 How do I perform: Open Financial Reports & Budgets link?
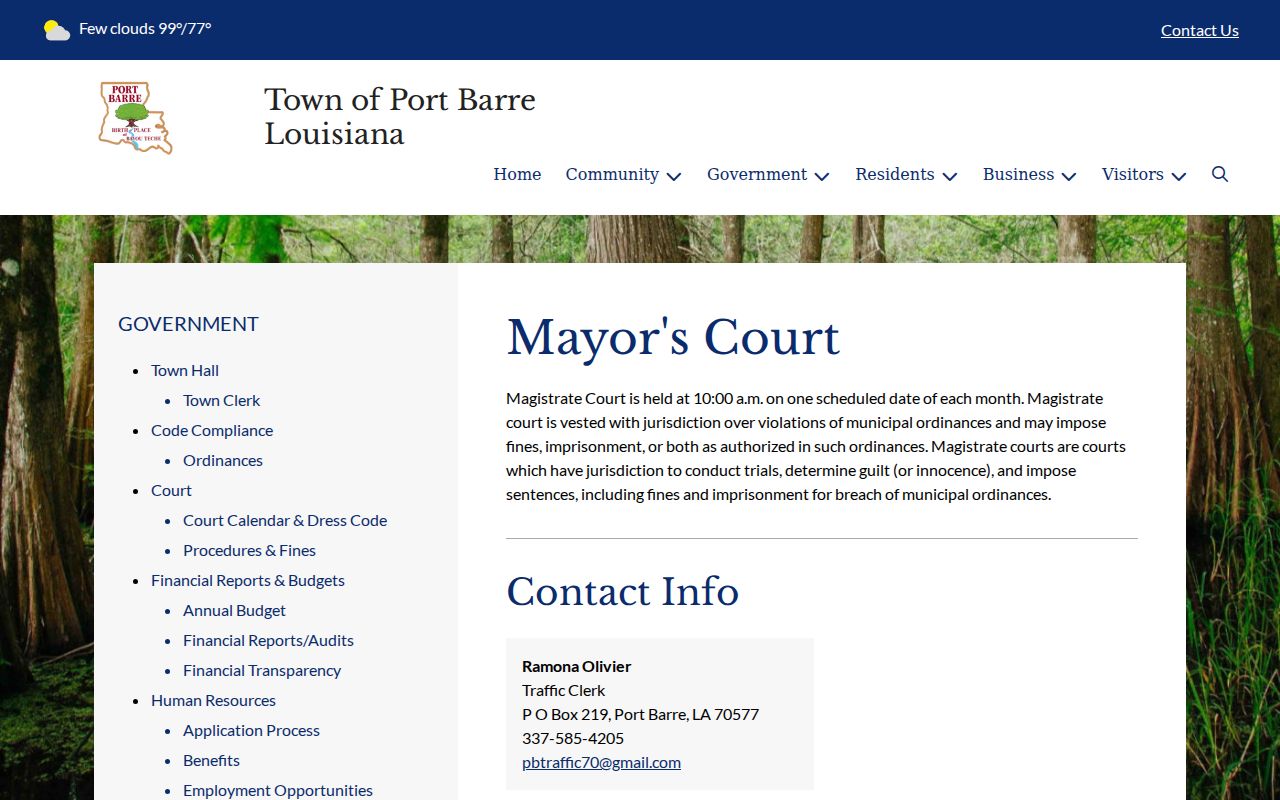pyautogui.click(x=248, y=580)
